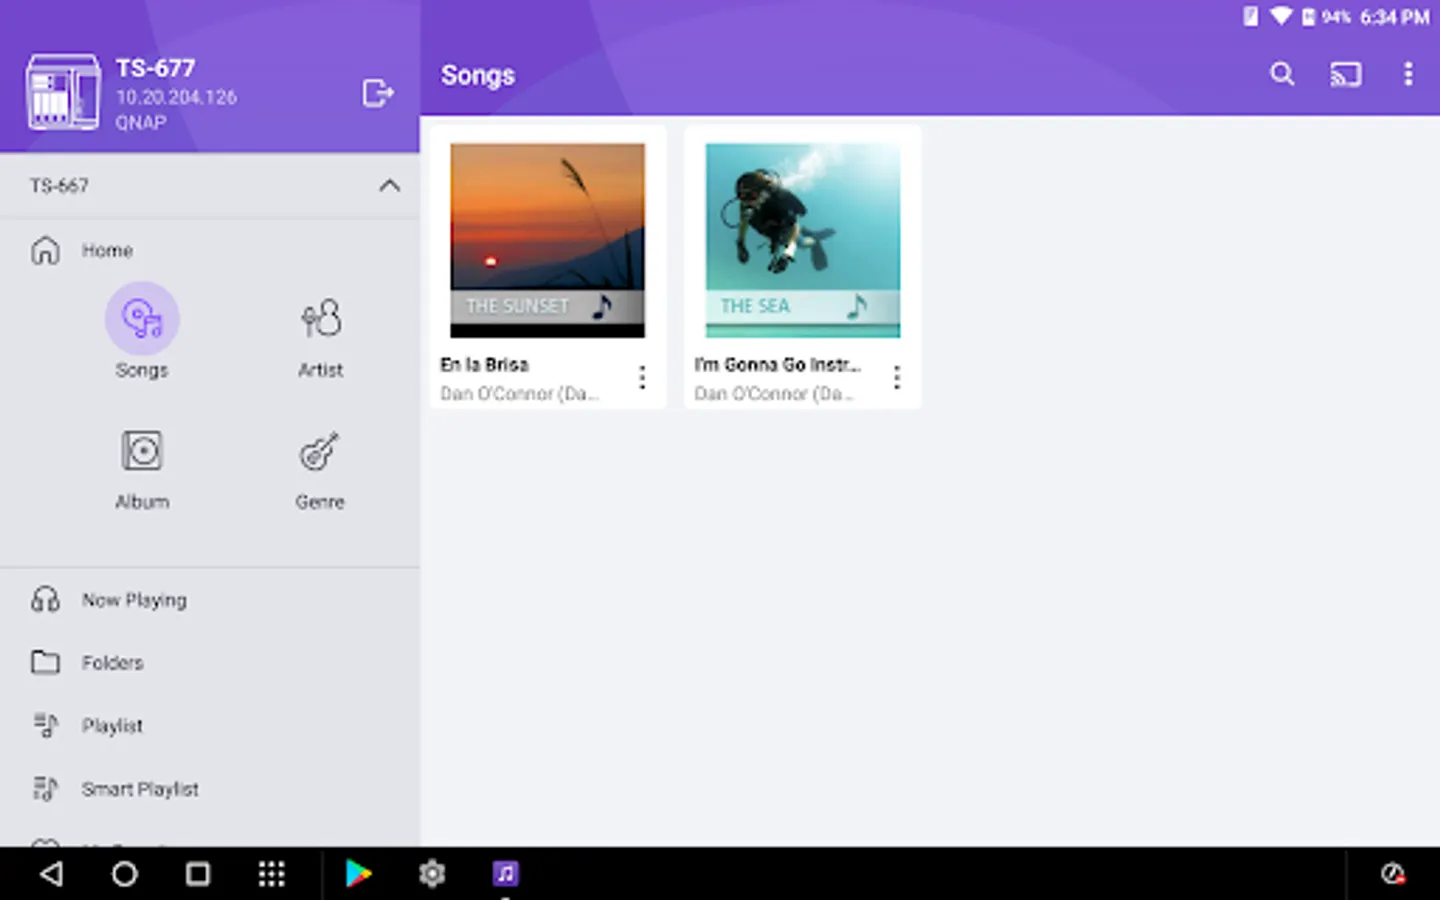Select the Artist category icon
The image size is (1440, 900).
pos(320,319)
